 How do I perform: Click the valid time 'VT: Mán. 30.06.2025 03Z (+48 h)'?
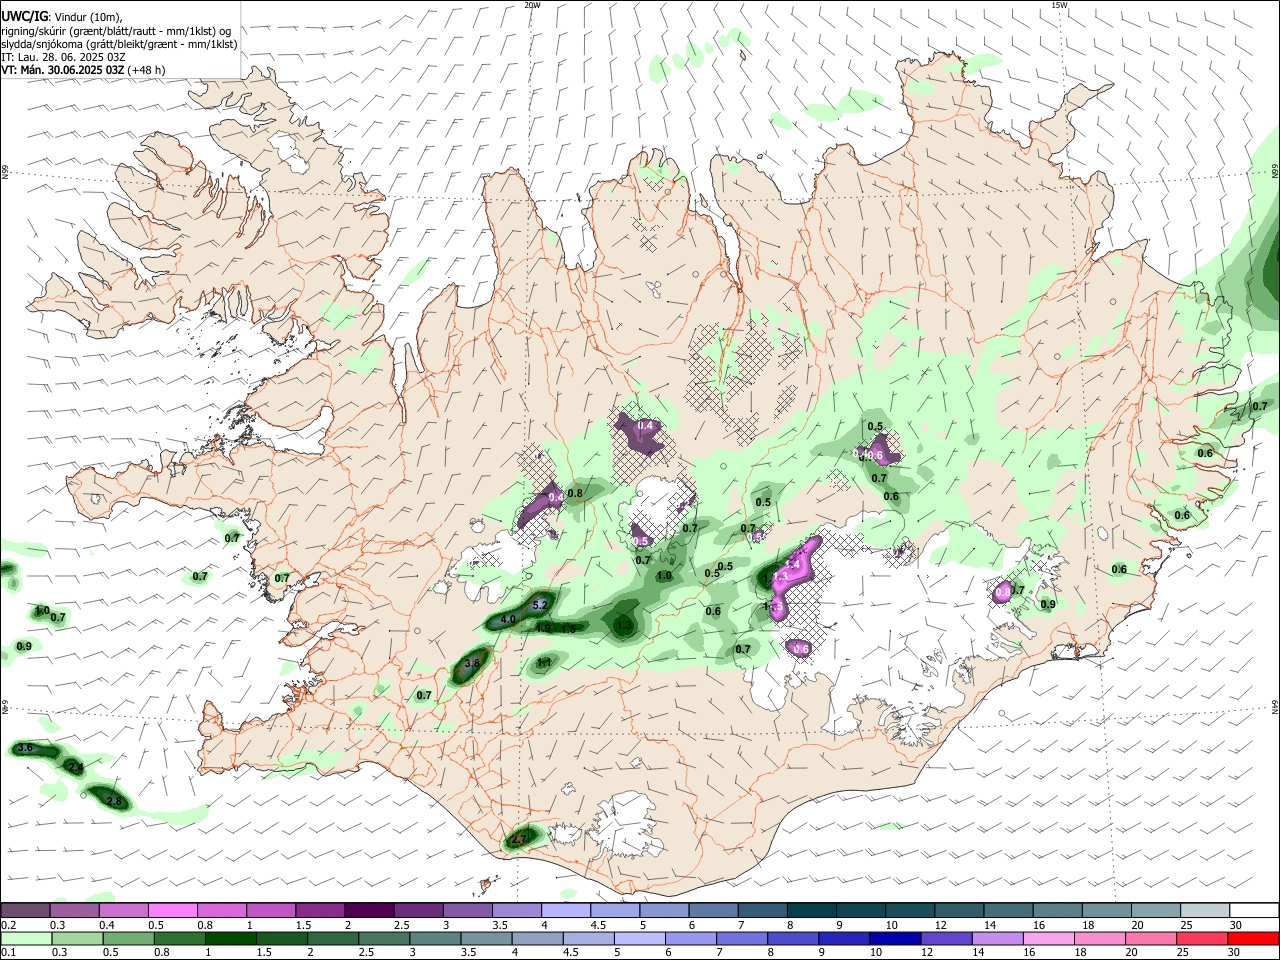(83, 70)
